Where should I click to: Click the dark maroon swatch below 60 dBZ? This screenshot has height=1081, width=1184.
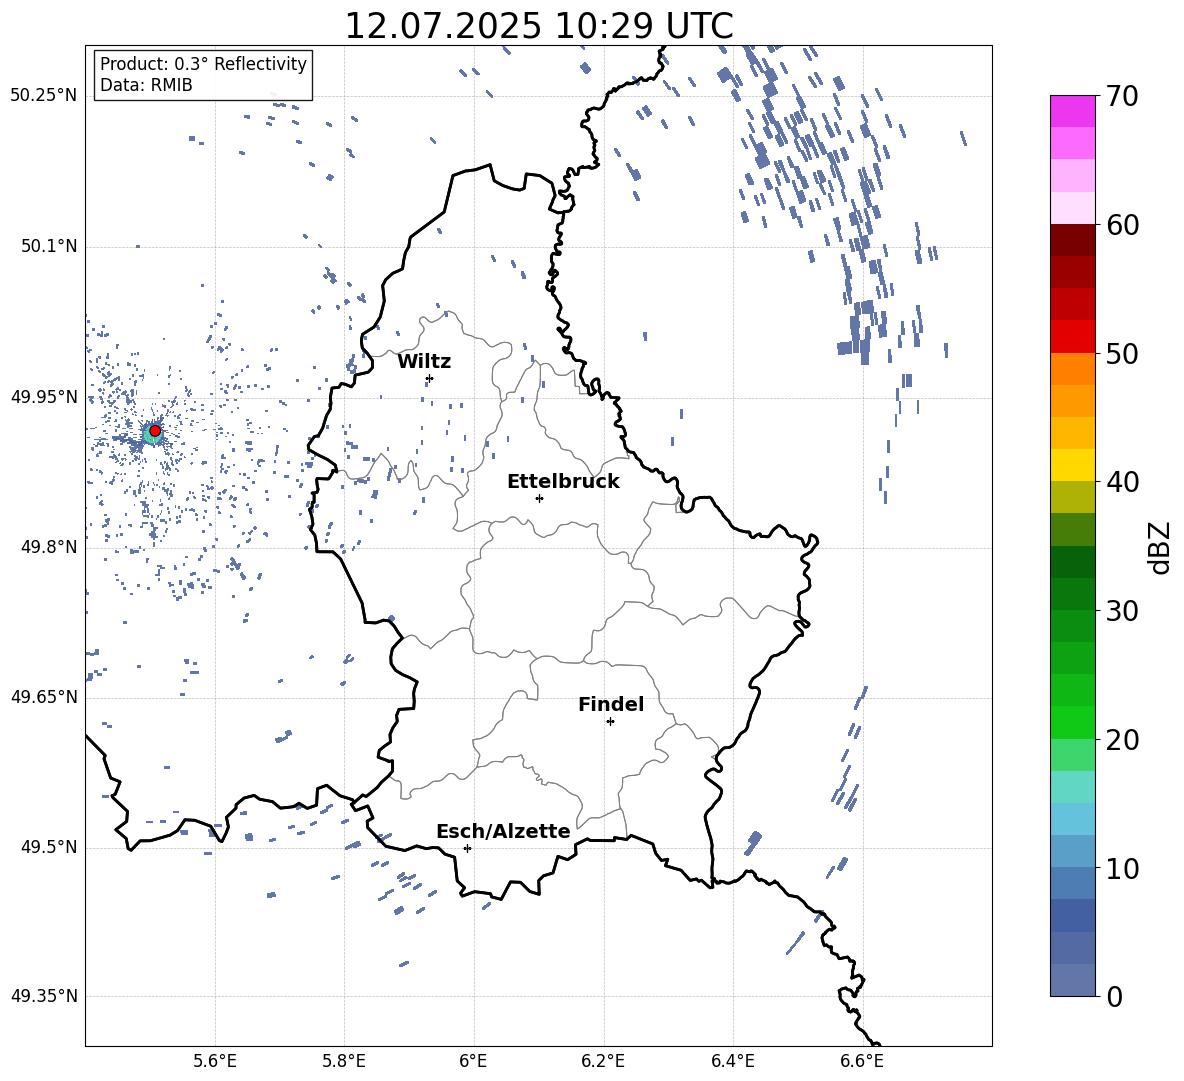(1072, 240)
